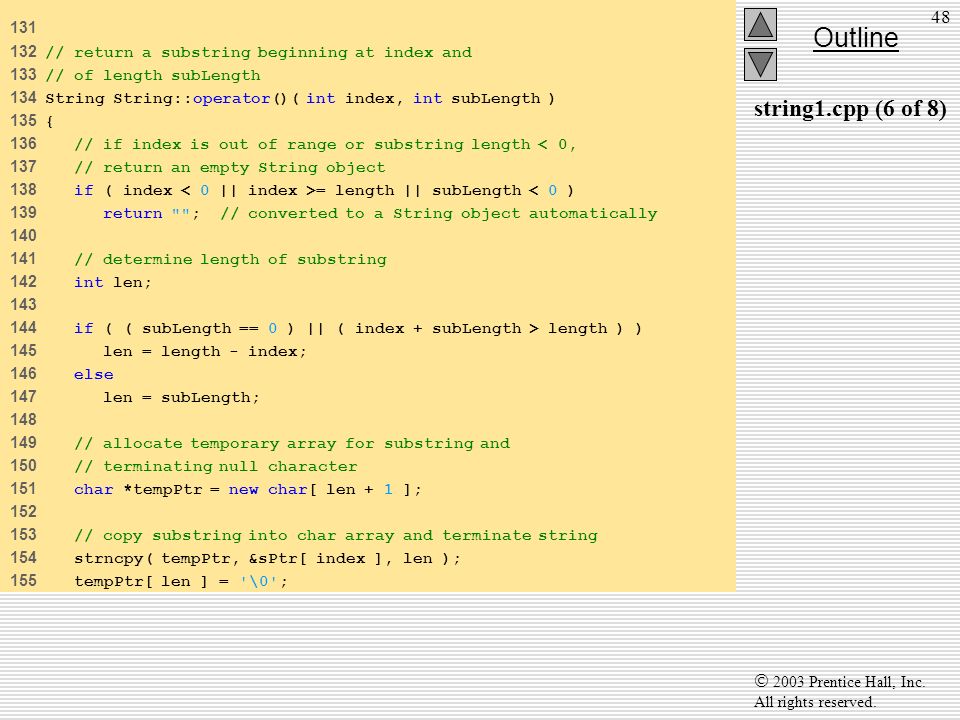Image resolution: width=960 pixels, height=720 pixels.
Task: Click line number 151
Action: point(23,489)
